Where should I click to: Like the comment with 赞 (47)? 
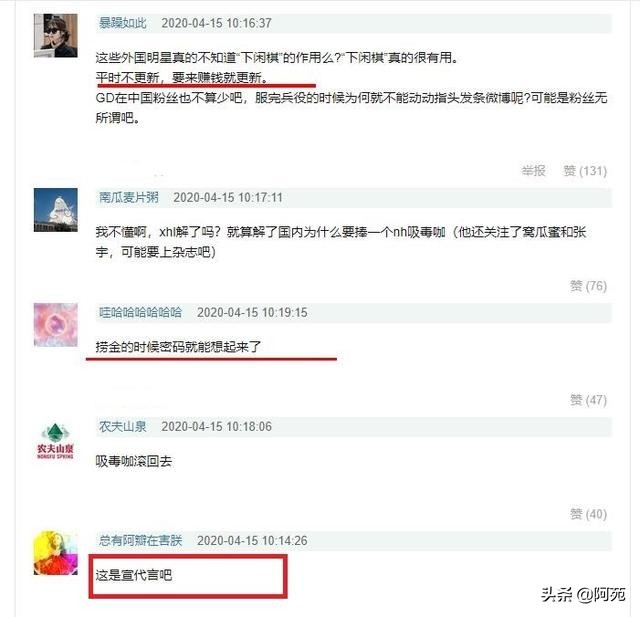click(x=588, y=400)
